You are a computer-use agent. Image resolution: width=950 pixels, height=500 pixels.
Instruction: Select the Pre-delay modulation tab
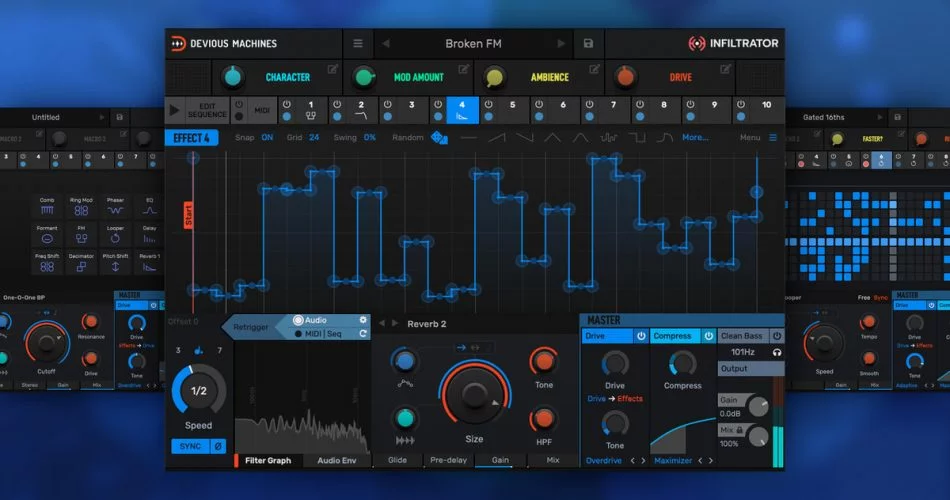(448, 460)
